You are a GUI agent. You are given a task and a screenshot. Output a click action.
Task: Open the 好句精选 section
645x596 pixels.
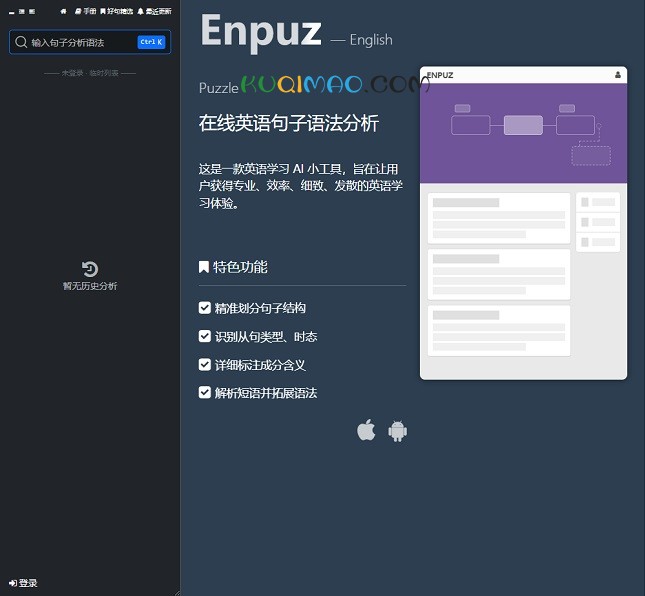click(117, 12)
